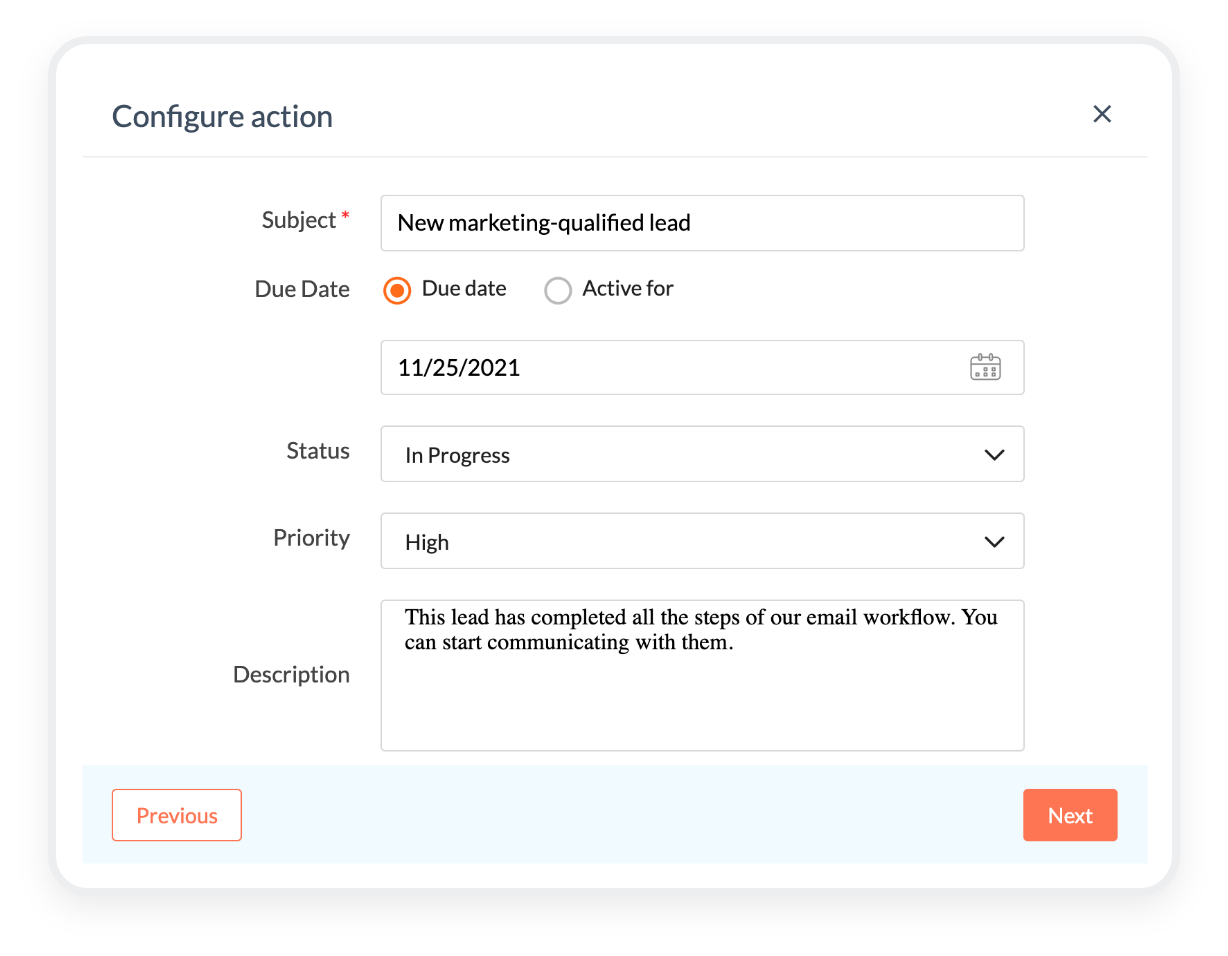Click the Priority dropdown chevron icon
1228x956 pixels.
pyautogui.click(x=995, y=541)
